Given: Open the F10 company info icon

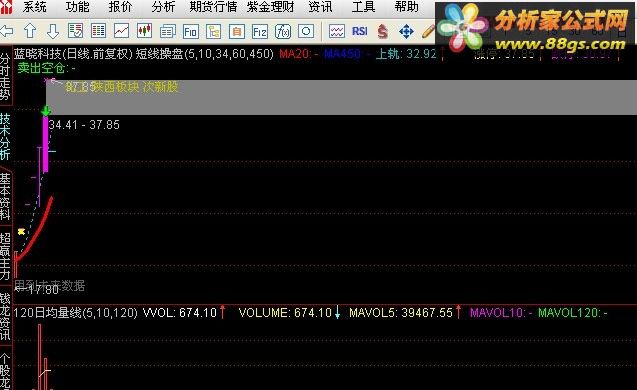Looking at the screenshot, I should (x=191, y=31).
